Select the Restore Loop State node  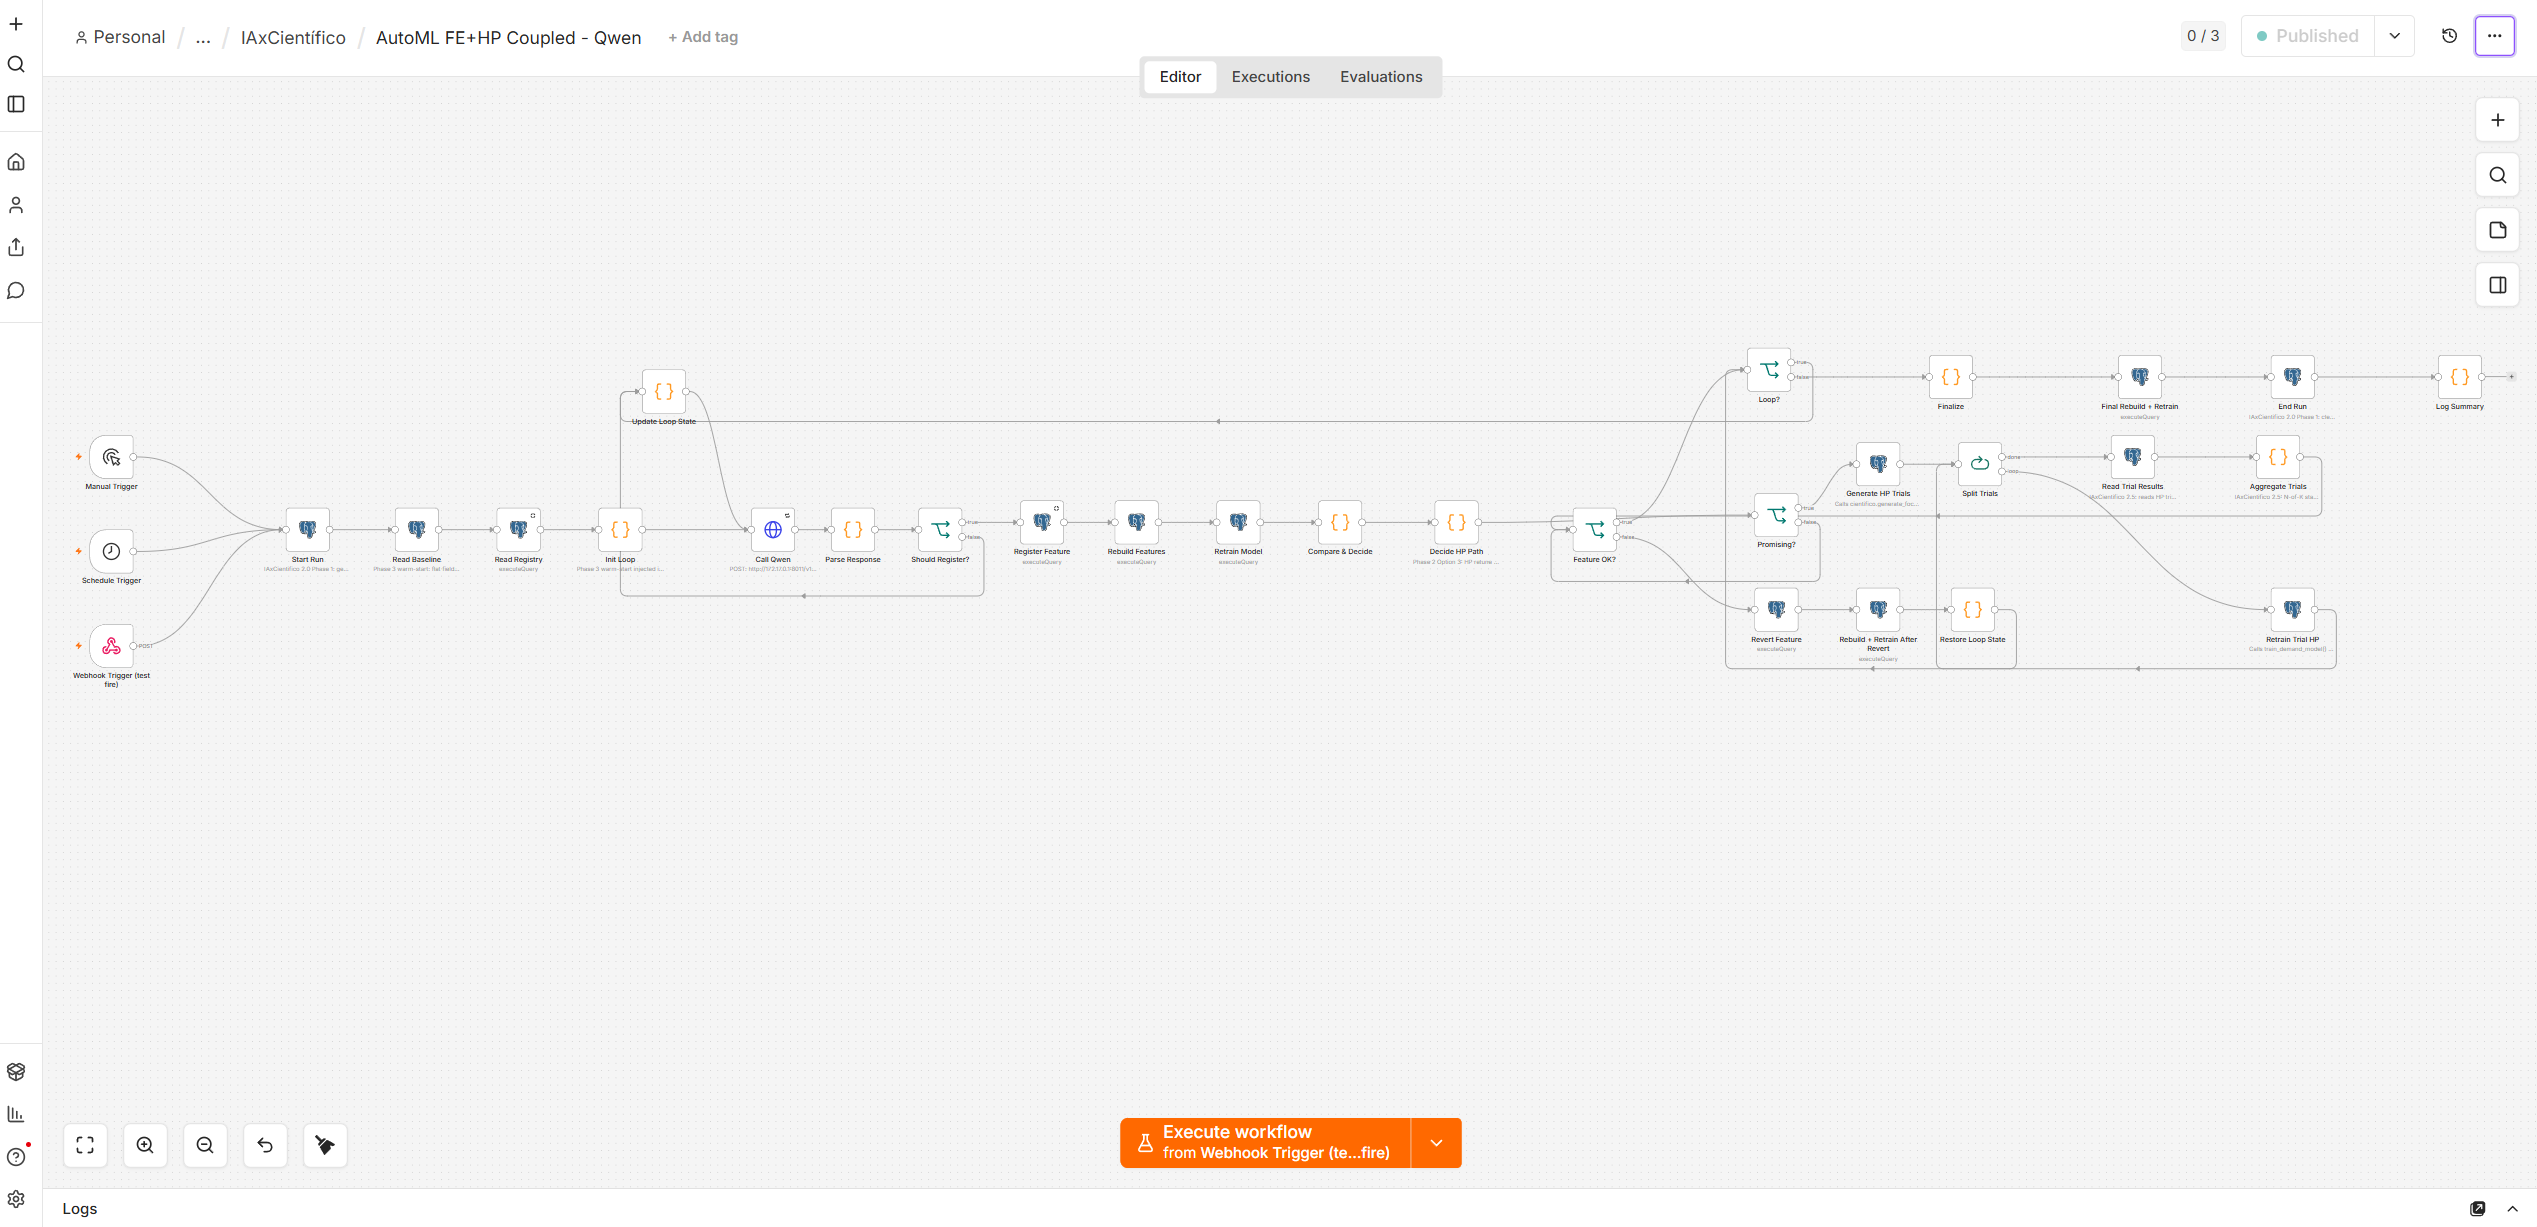[1973, 610]
